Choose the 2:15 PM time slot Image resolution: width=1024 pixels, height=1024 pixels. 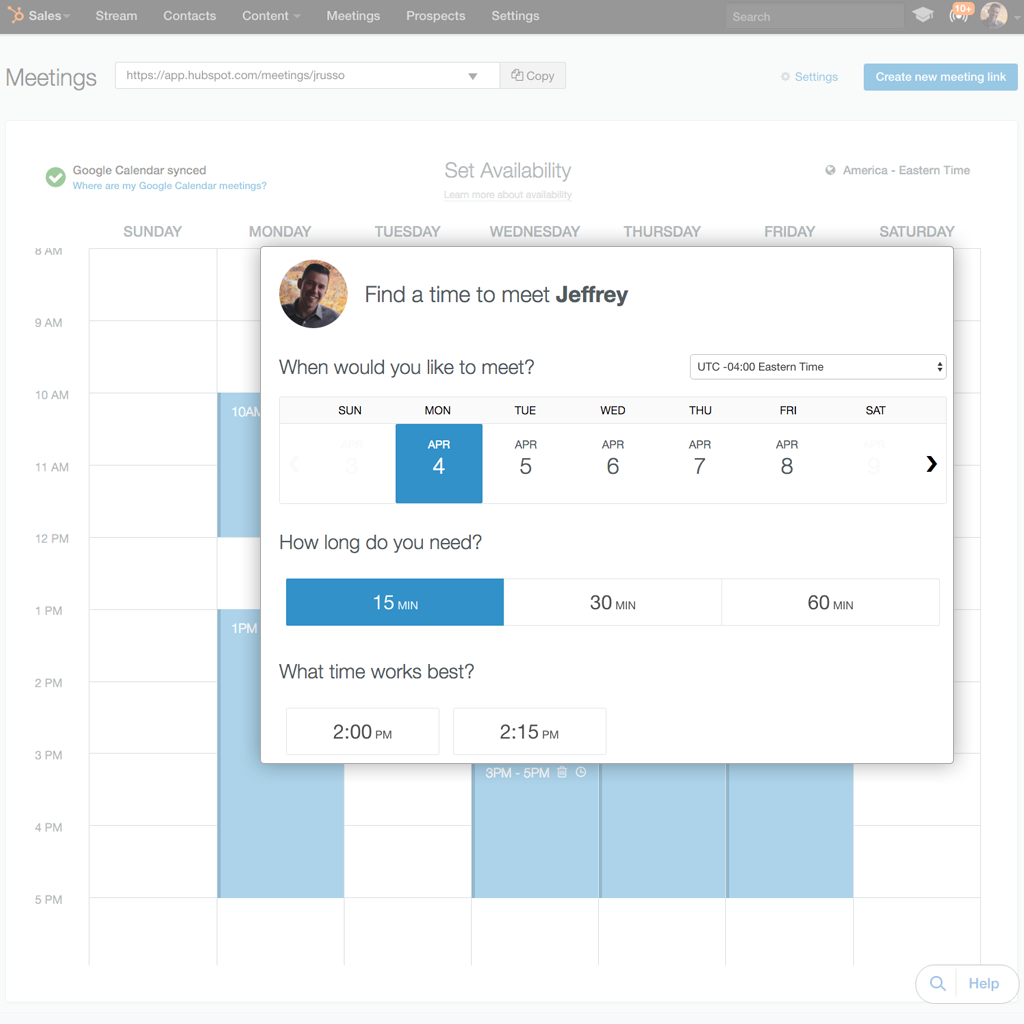point(529,731)
